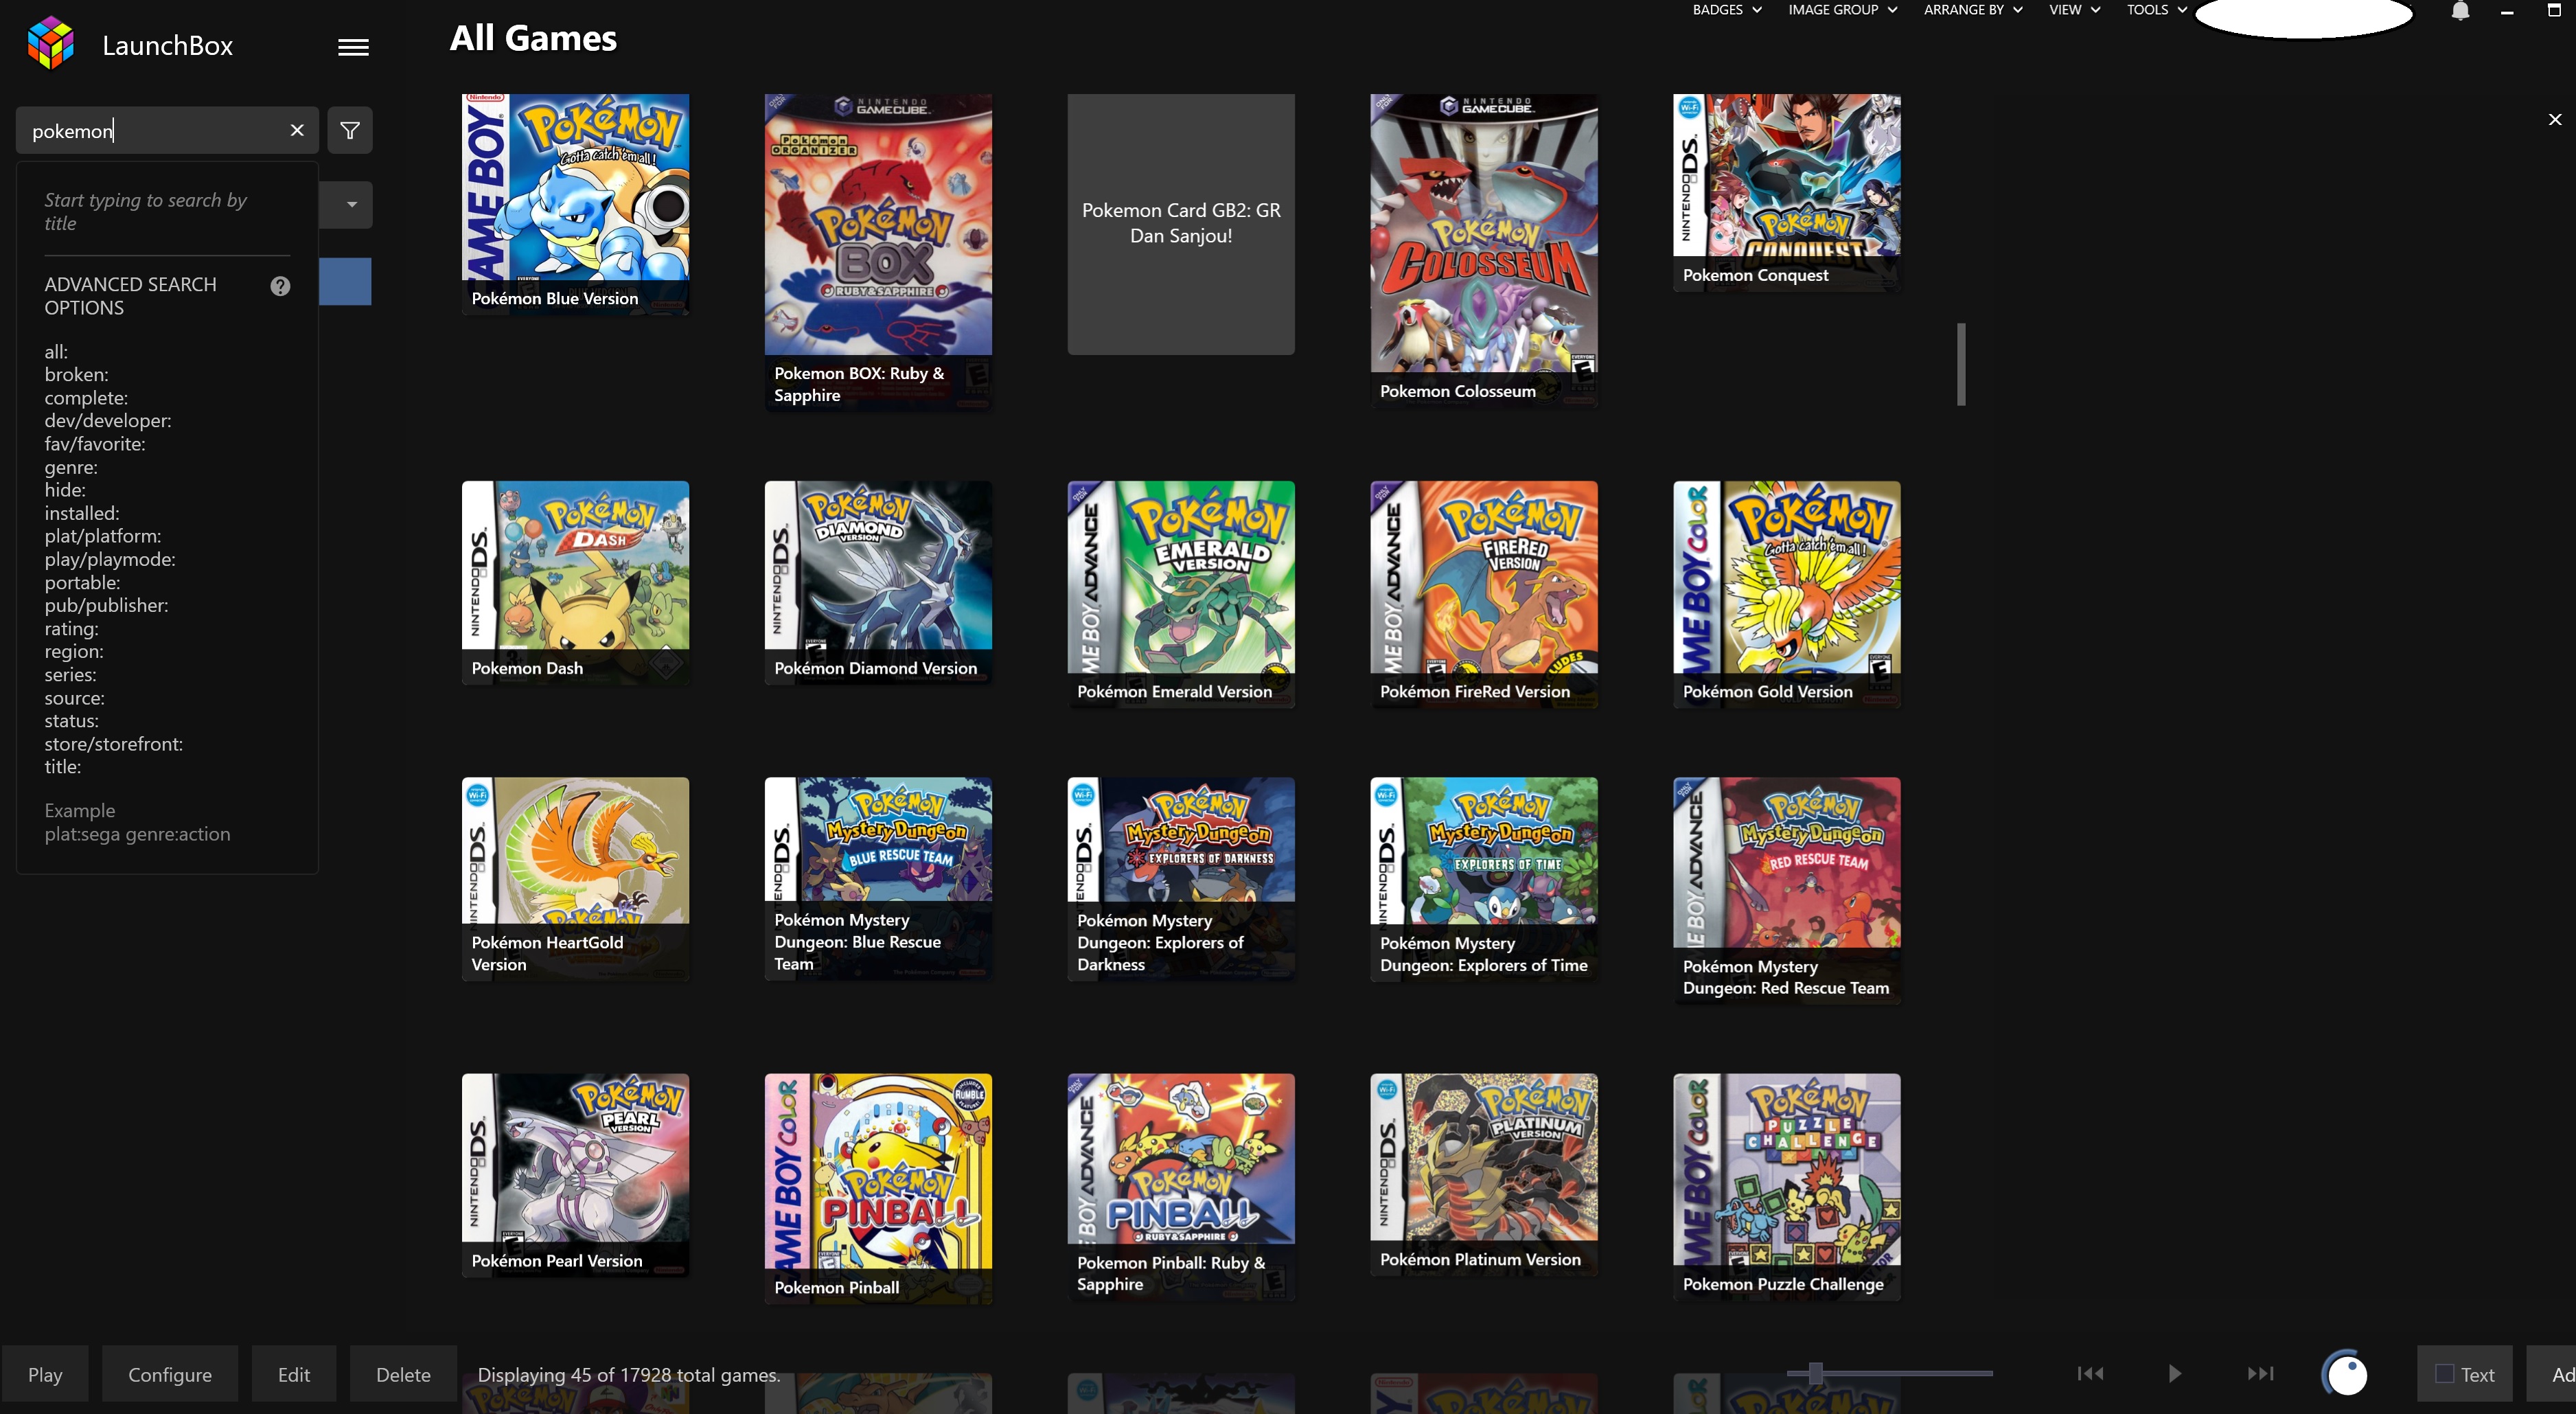Click the circular loading indicator icon
Screen dimensions: 2576x1414
coord(2345,1373)
